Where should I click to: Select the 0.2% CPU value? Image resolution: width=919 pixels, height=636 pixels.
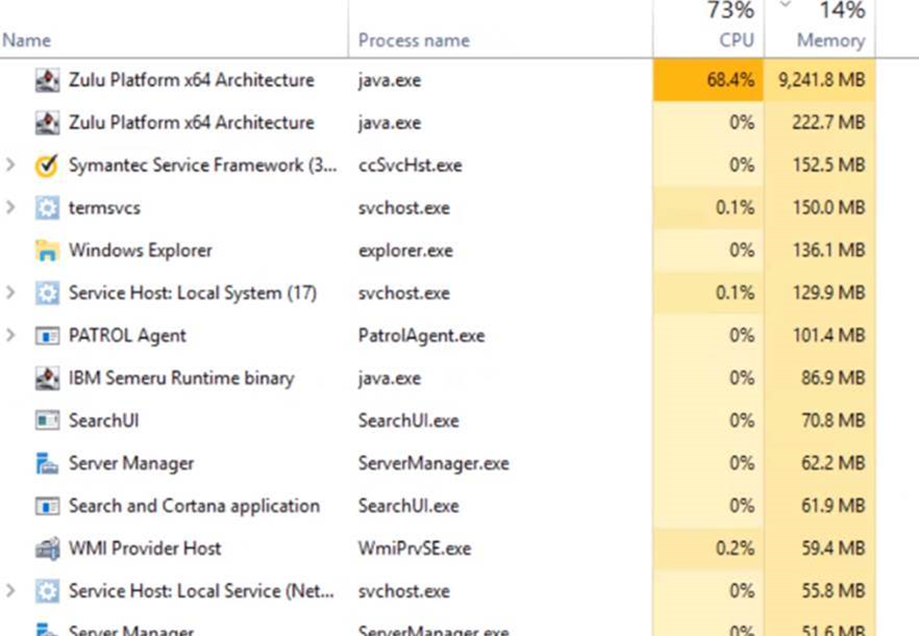point(735,548)
